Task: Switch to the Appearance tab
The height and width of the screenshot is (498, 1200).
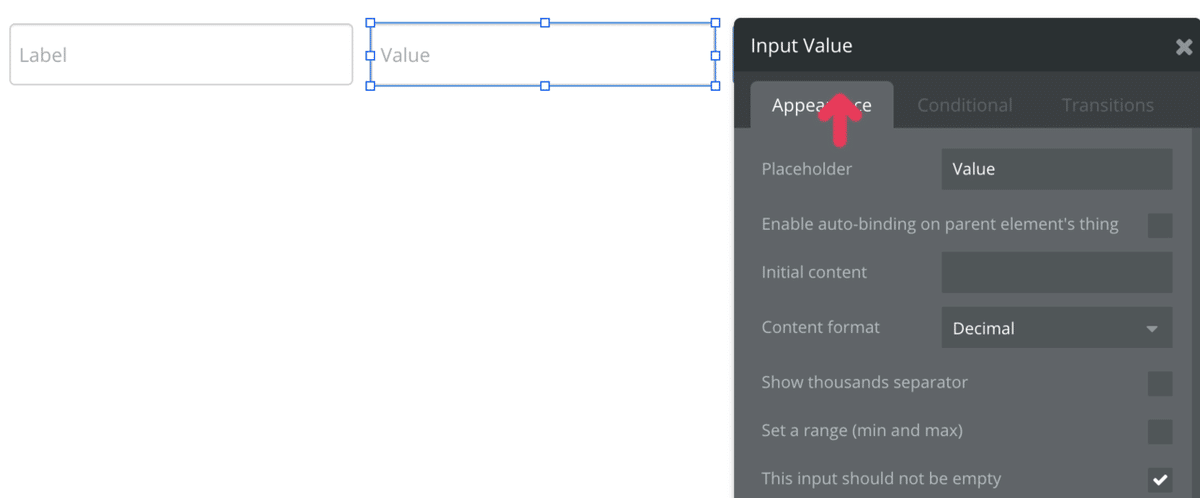Action: tap(821, 105)
